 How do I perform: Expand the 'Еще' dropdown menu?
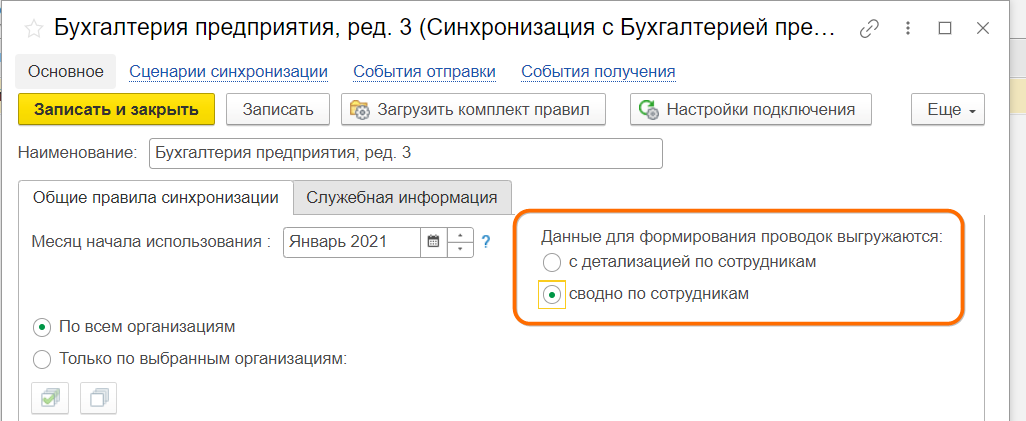click(947, 110)
